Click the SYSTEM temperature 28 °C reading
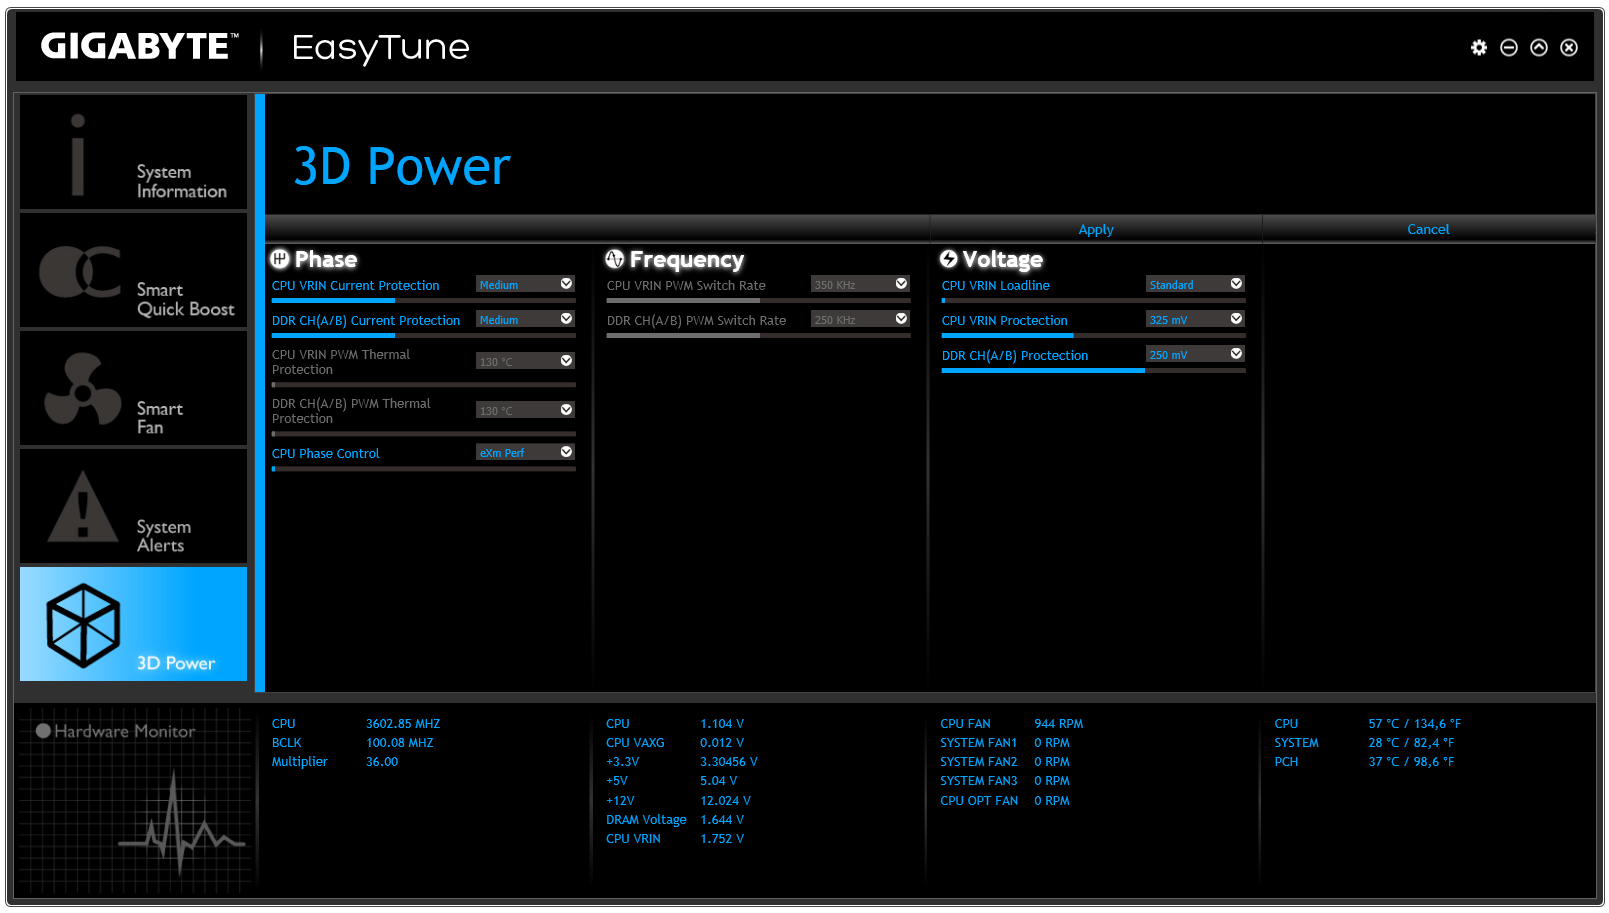 pos(1411,742)
